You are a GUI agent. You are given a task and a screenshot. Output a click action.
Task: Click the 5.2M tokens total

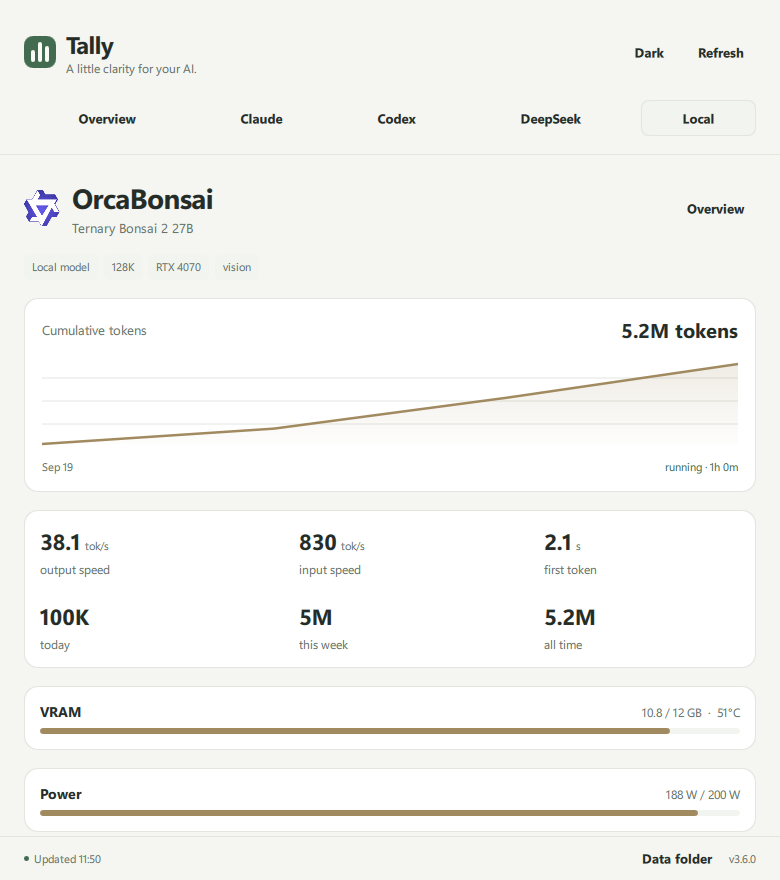coord(680,331)
